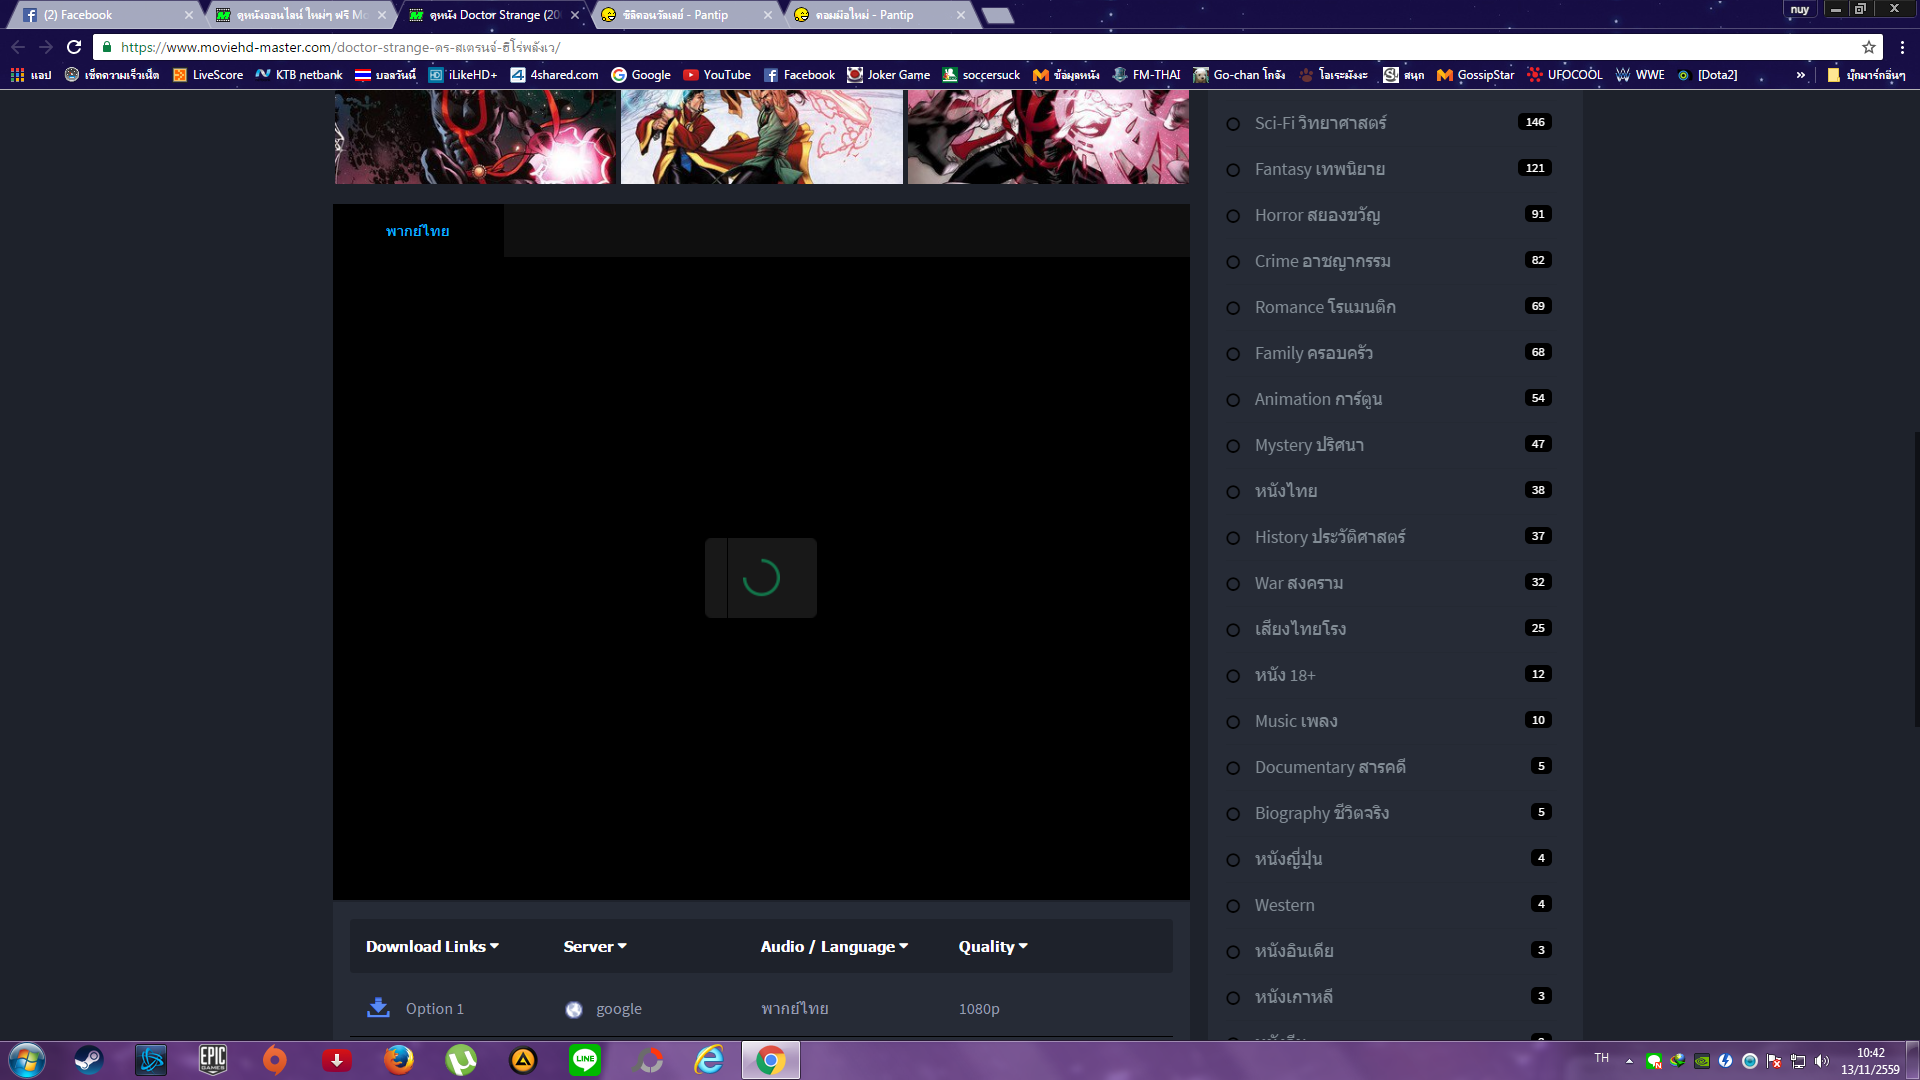1920x1080 pixels.
Task: Switch to the first Pantip browser tab
Action: coord(687,15)
